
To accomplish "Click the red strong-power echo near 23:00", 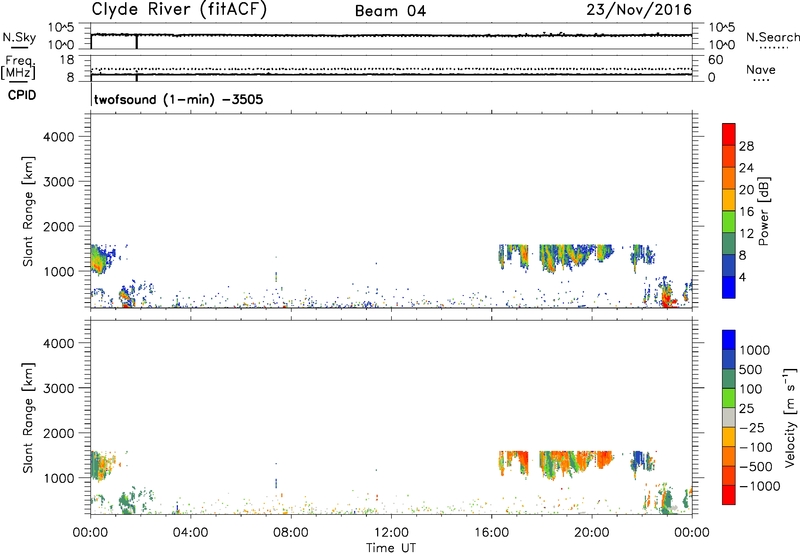I will tap(666, 297).
